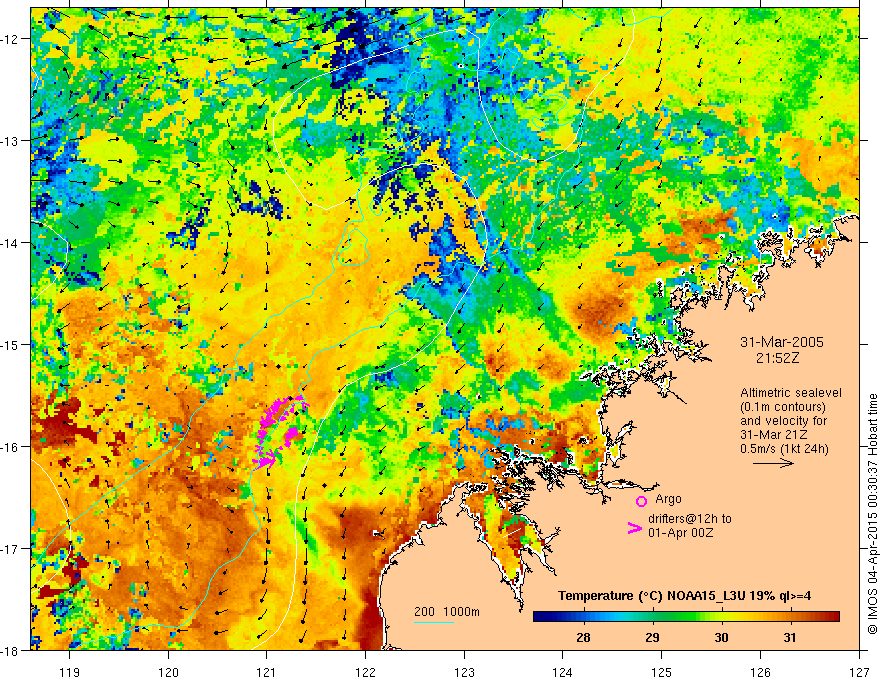Click the latitude -14 axis label
The width and height of the screenshot is (880, 680).
11,243
